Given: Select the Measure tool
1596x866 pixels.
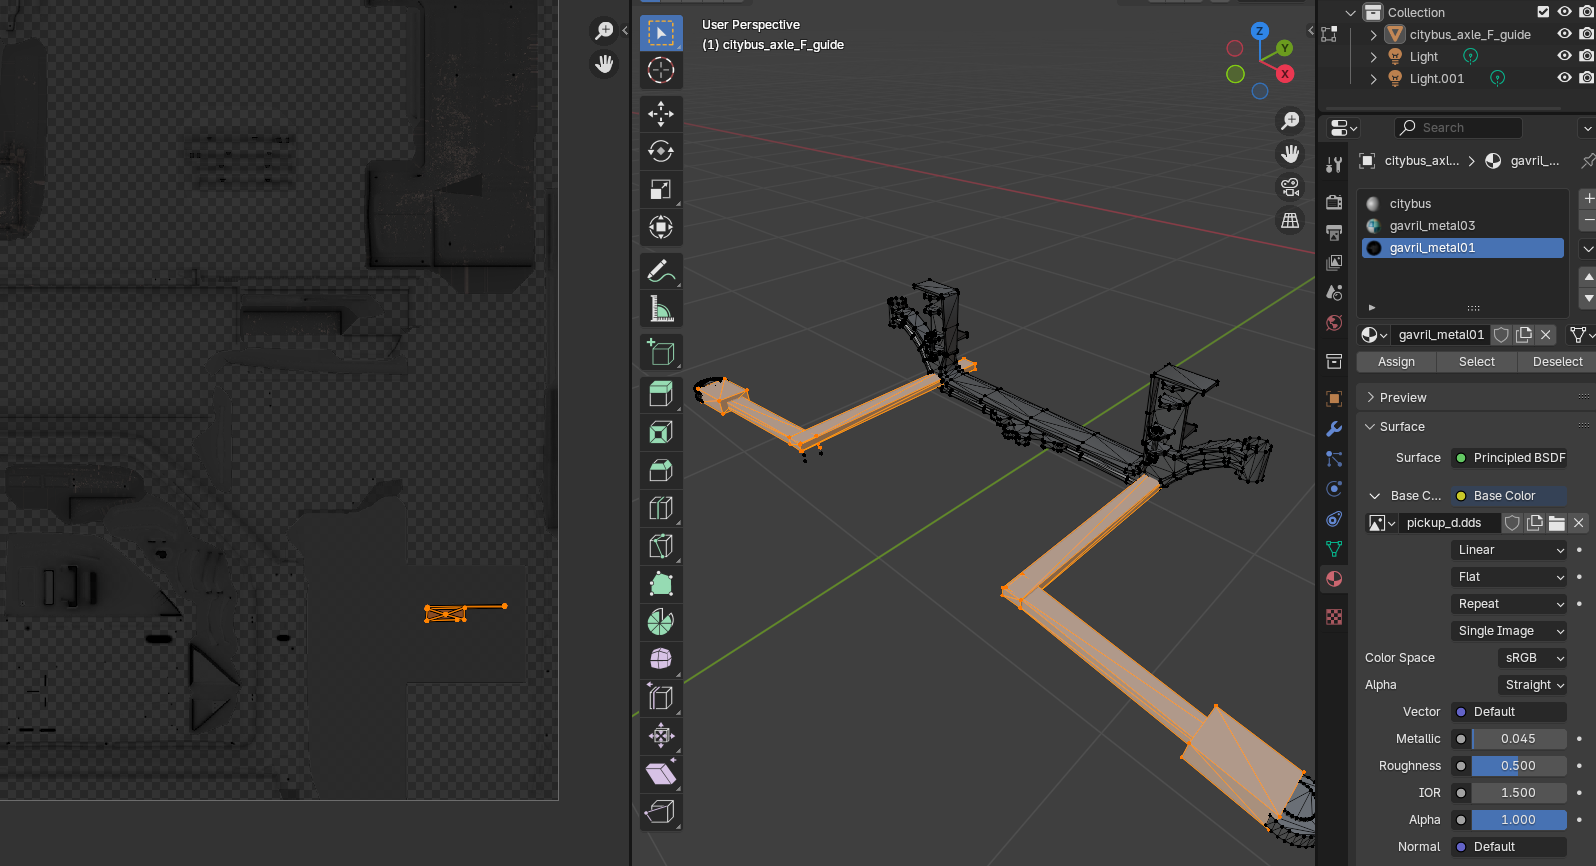Looking at the screenshot, I should point(660,309).
